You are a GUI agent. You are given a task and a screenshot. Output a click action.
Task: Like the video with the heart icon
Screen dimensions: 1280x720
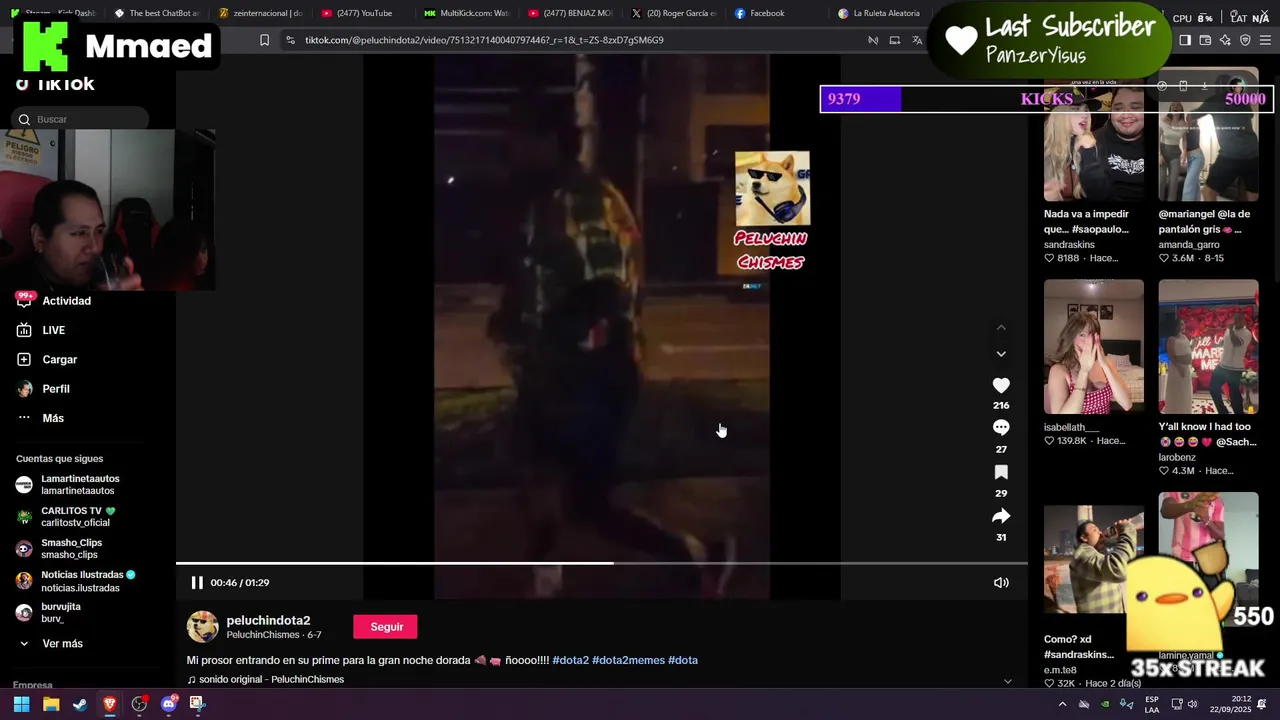click(1001, 385)
